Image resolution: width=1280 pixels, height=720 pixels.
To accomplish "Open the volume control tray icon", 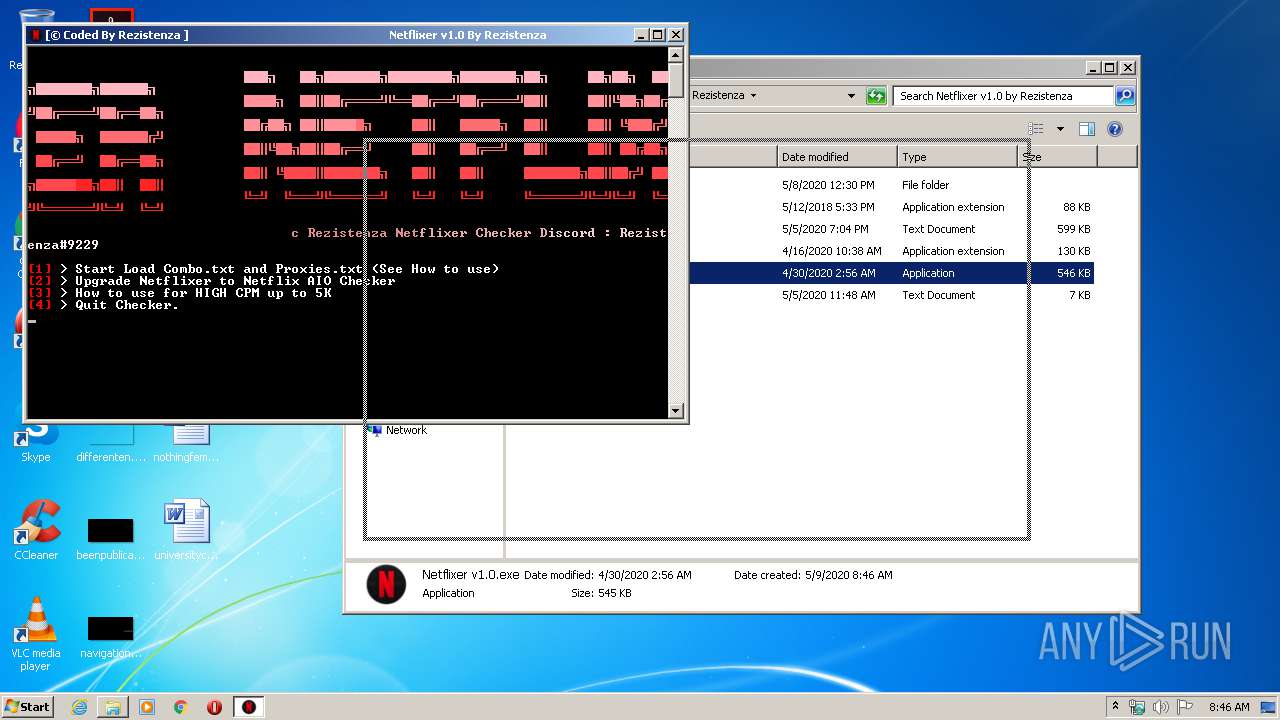I will 1161,707.
